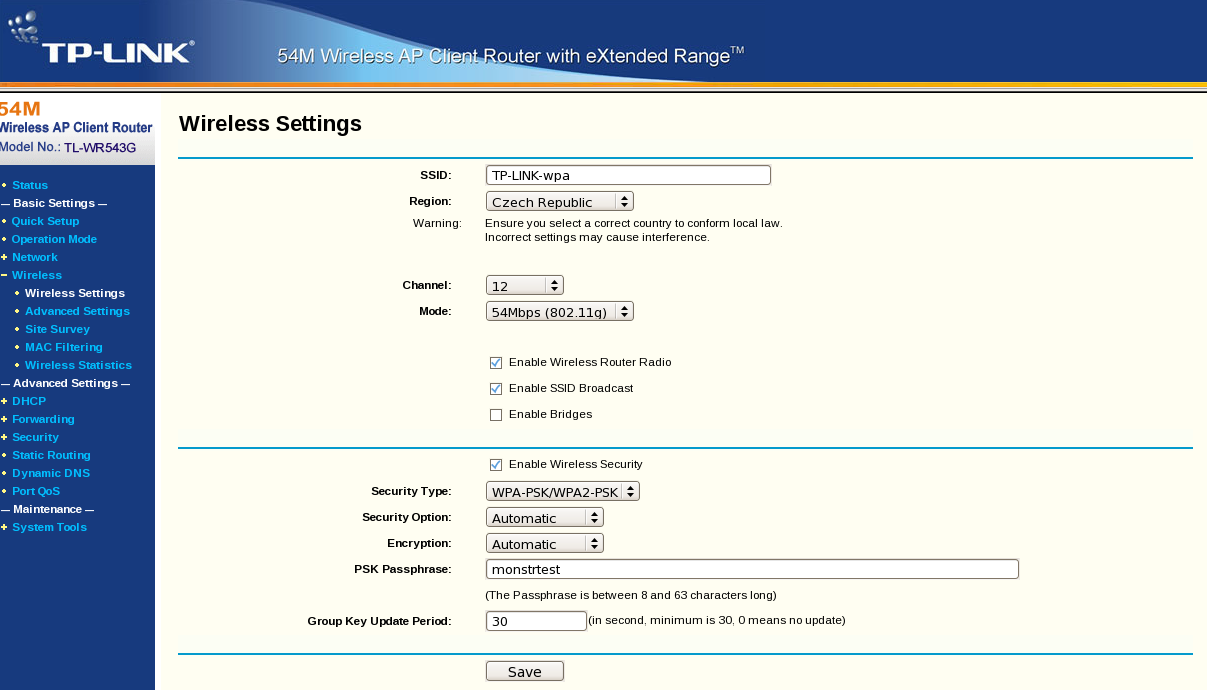Click the passphrase length hint text
This screenshot has height=690, width=1207.
[631, 595]
